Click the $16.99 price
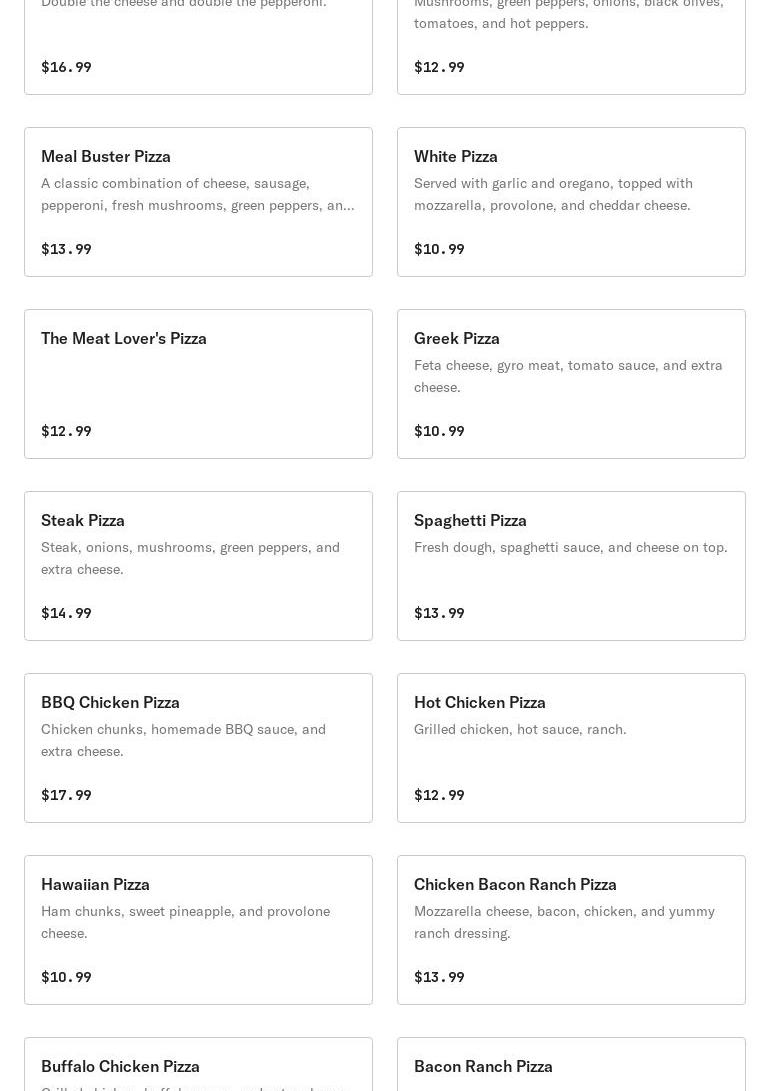The height and width of the screenshot is (1091, 770). pyautogui.click(x=66, y=67)
